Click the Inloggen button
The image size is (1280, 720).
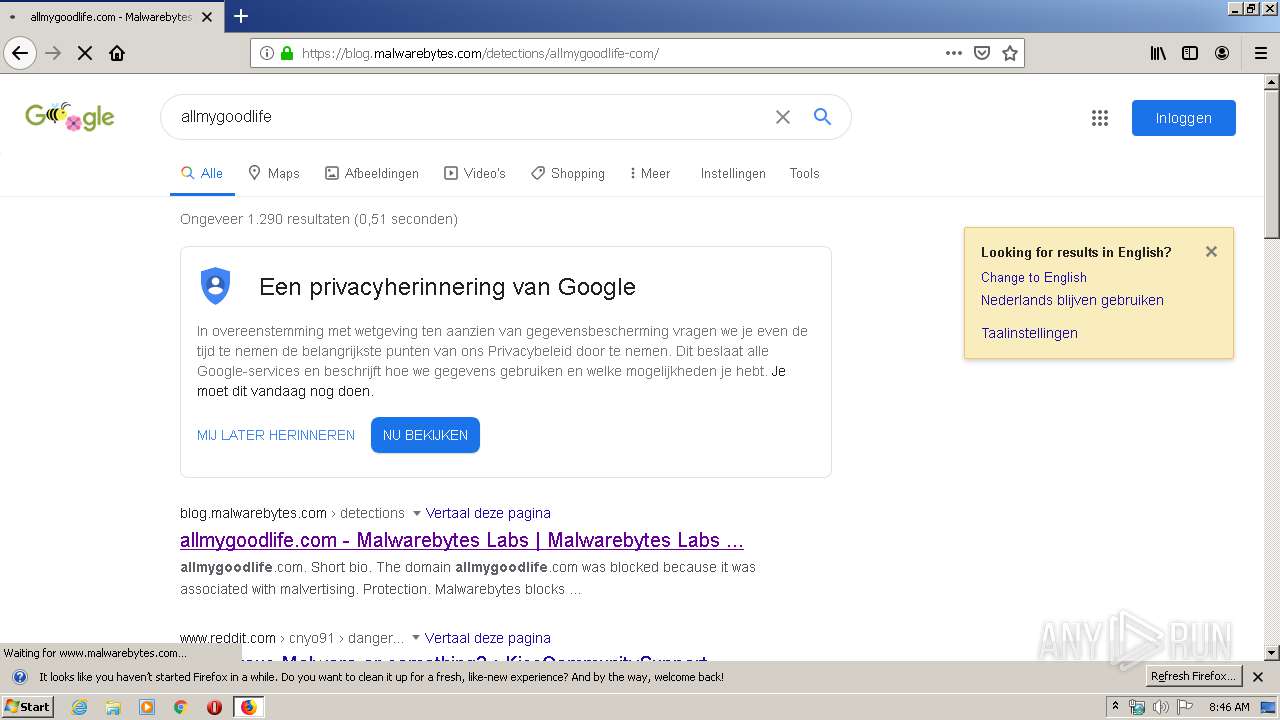(x=1184, y=118)
